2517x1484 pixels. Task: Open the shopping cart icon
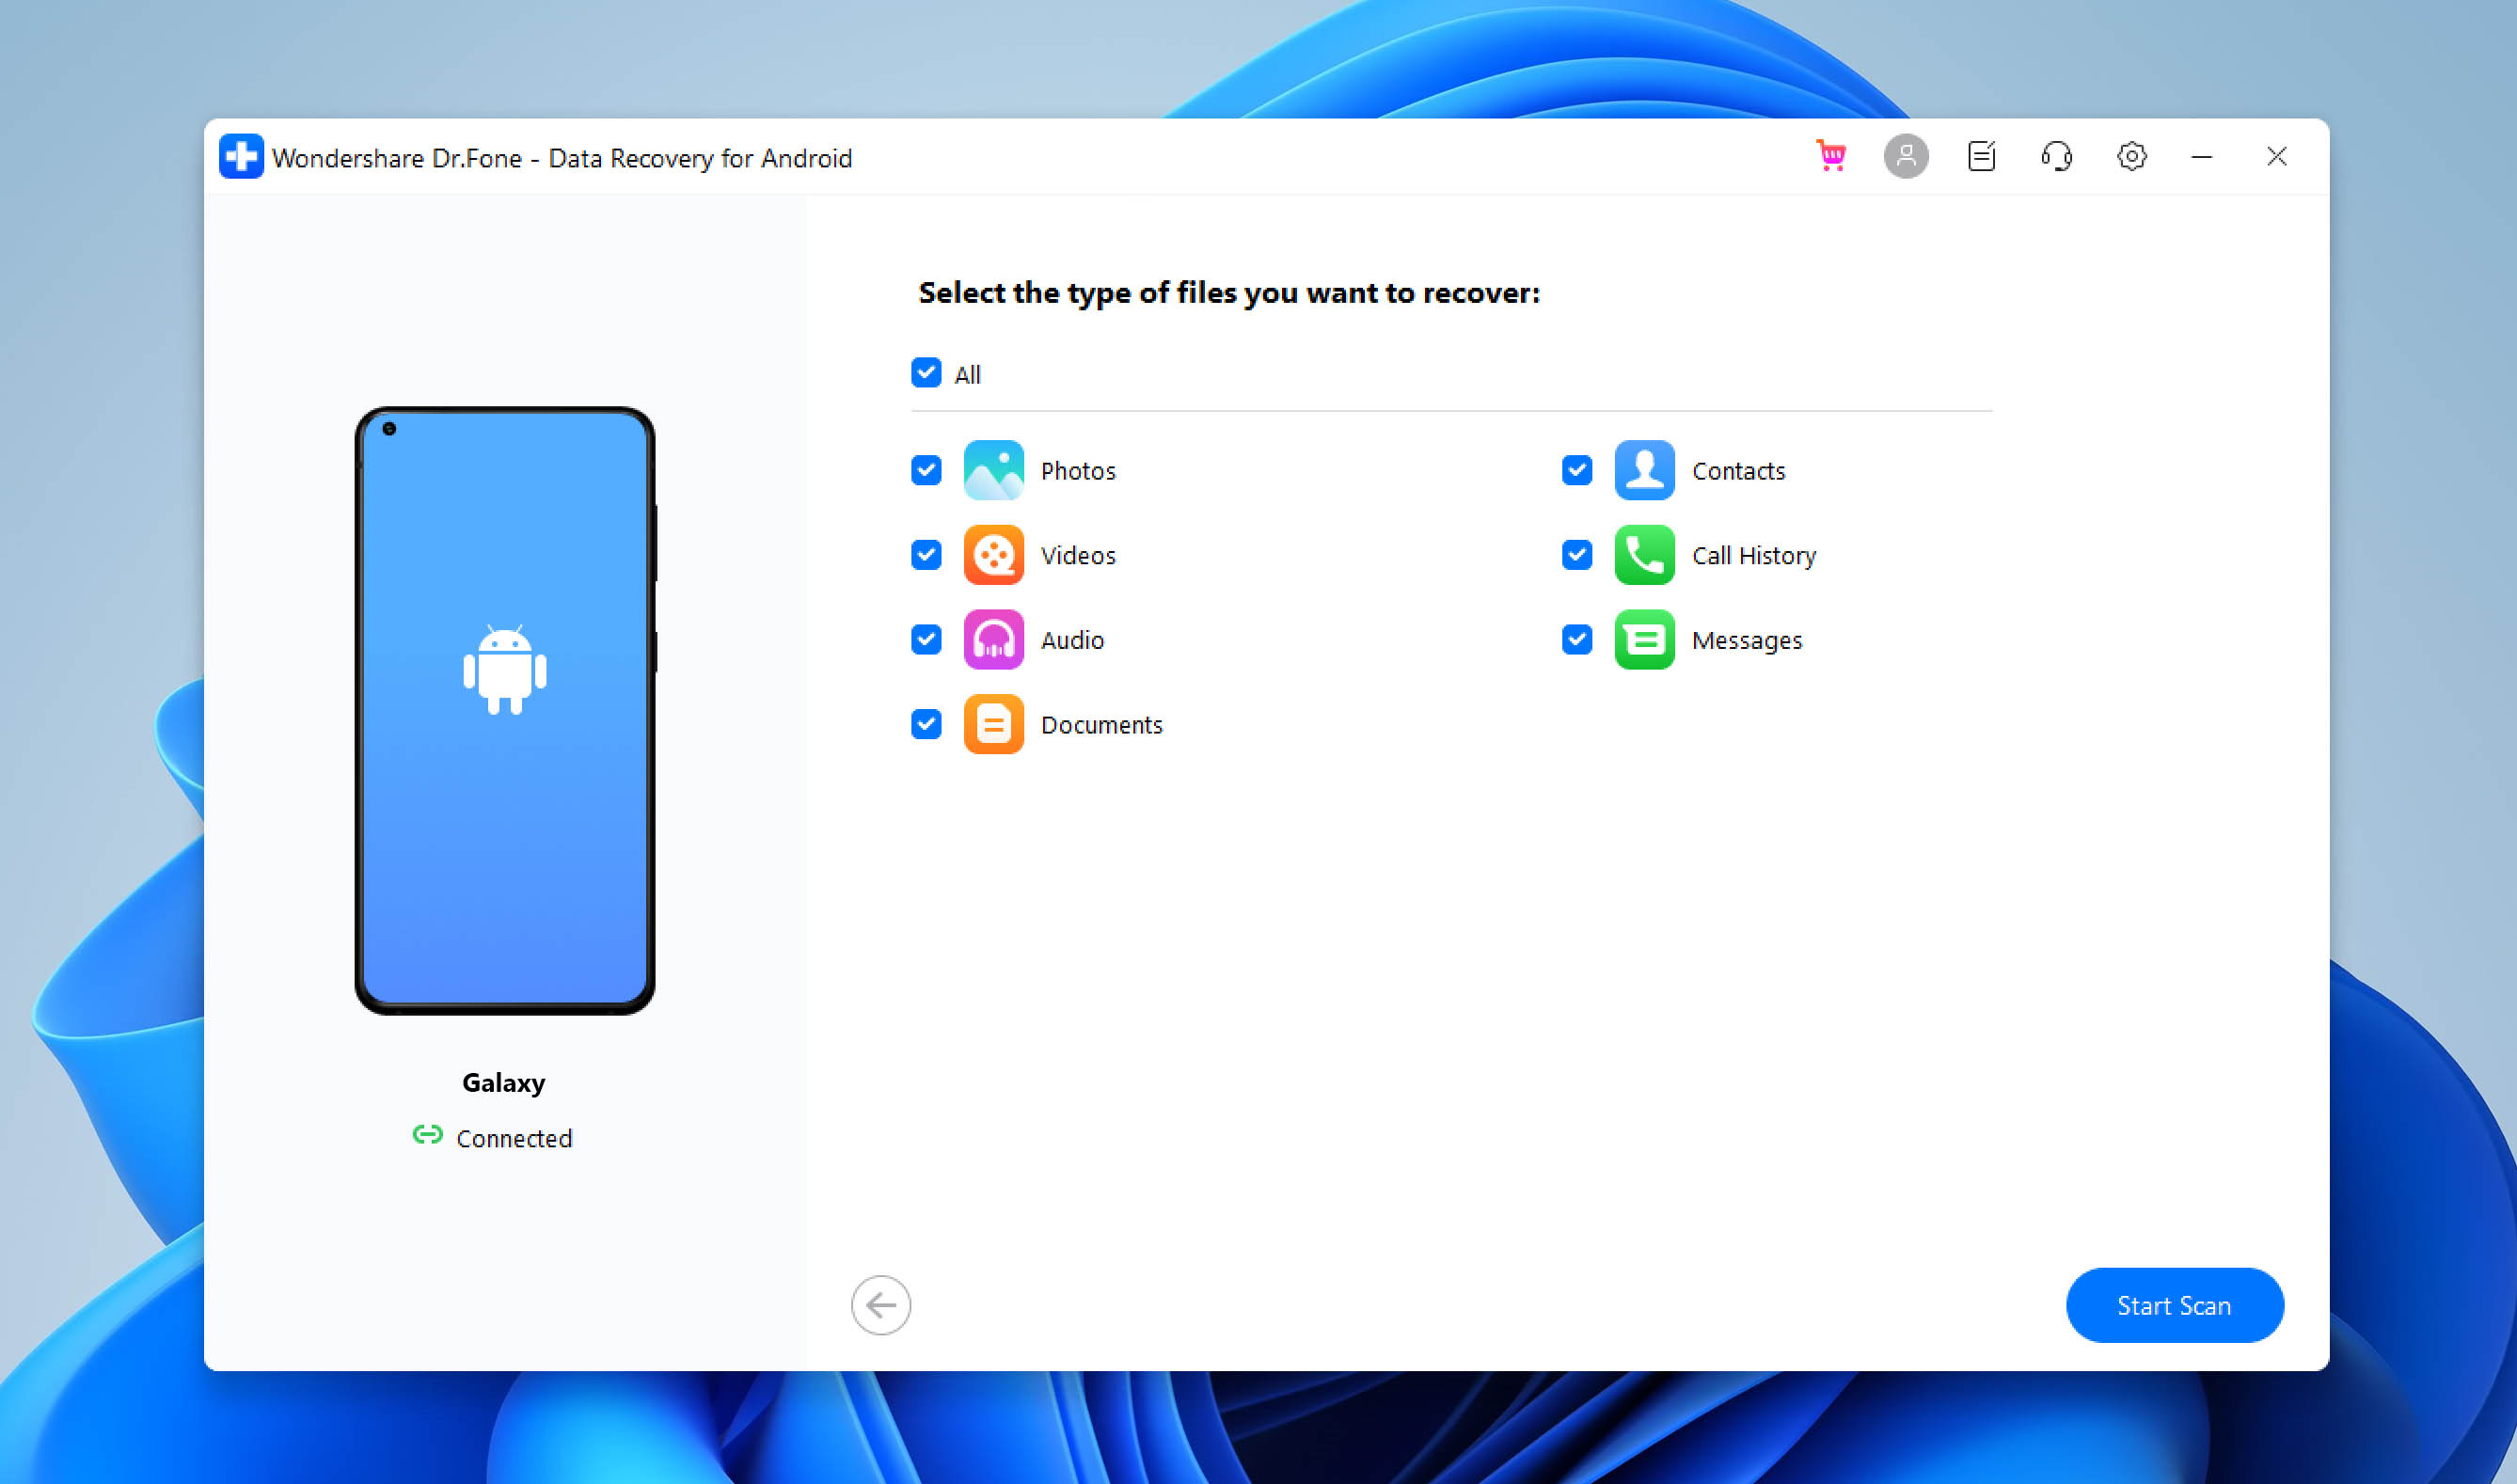1831,156
